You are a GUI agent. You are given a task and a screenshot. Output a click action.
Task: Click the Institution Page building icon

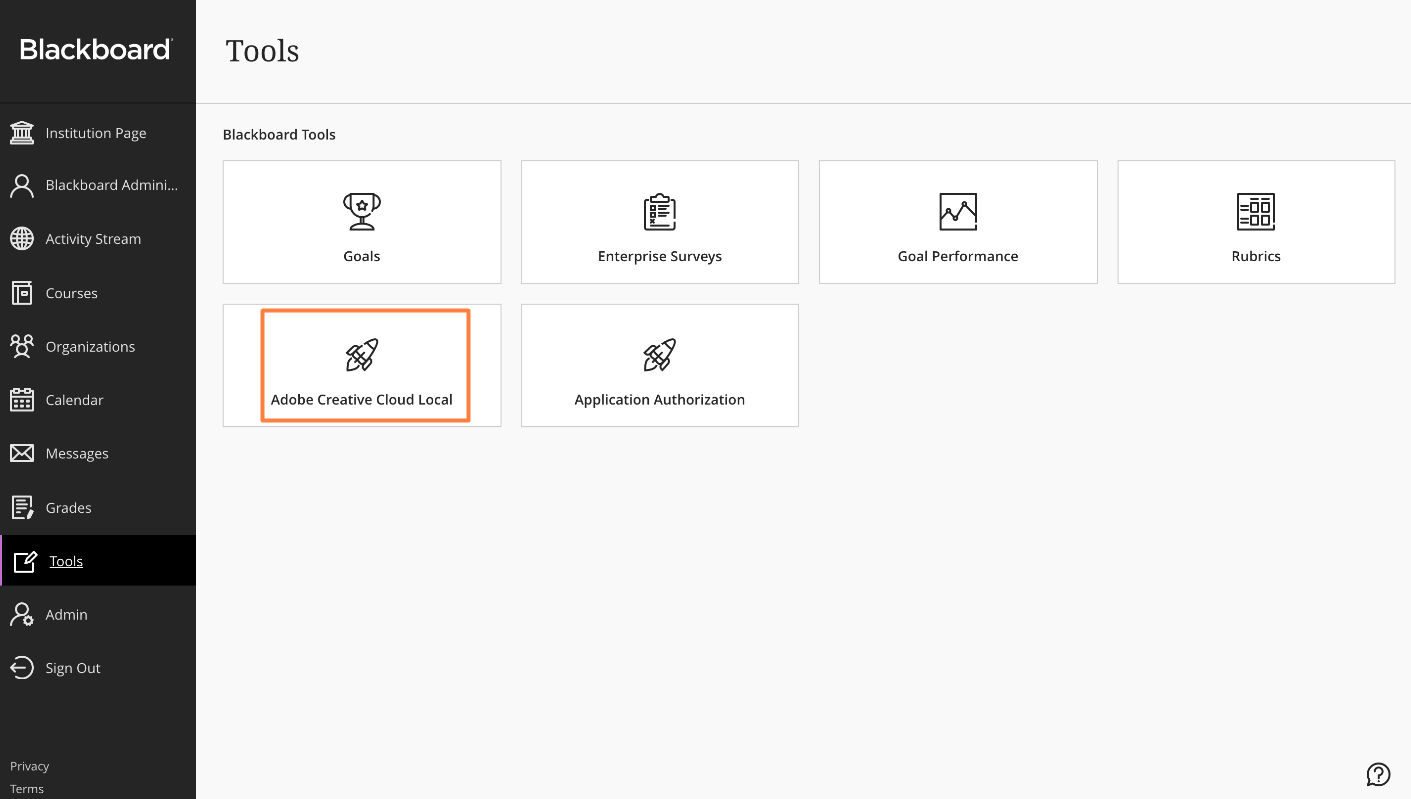tap(21, 133)
